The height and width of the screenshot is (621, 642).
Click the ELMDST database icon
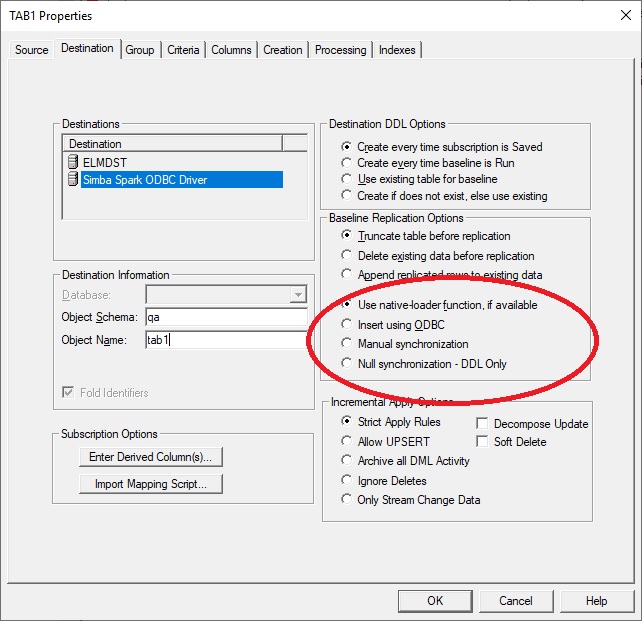[x=73, y=161]
